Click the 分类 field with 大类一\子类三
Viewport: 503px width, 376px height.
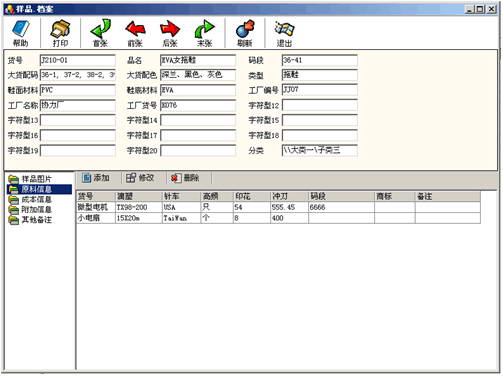(x=320, y=150)
